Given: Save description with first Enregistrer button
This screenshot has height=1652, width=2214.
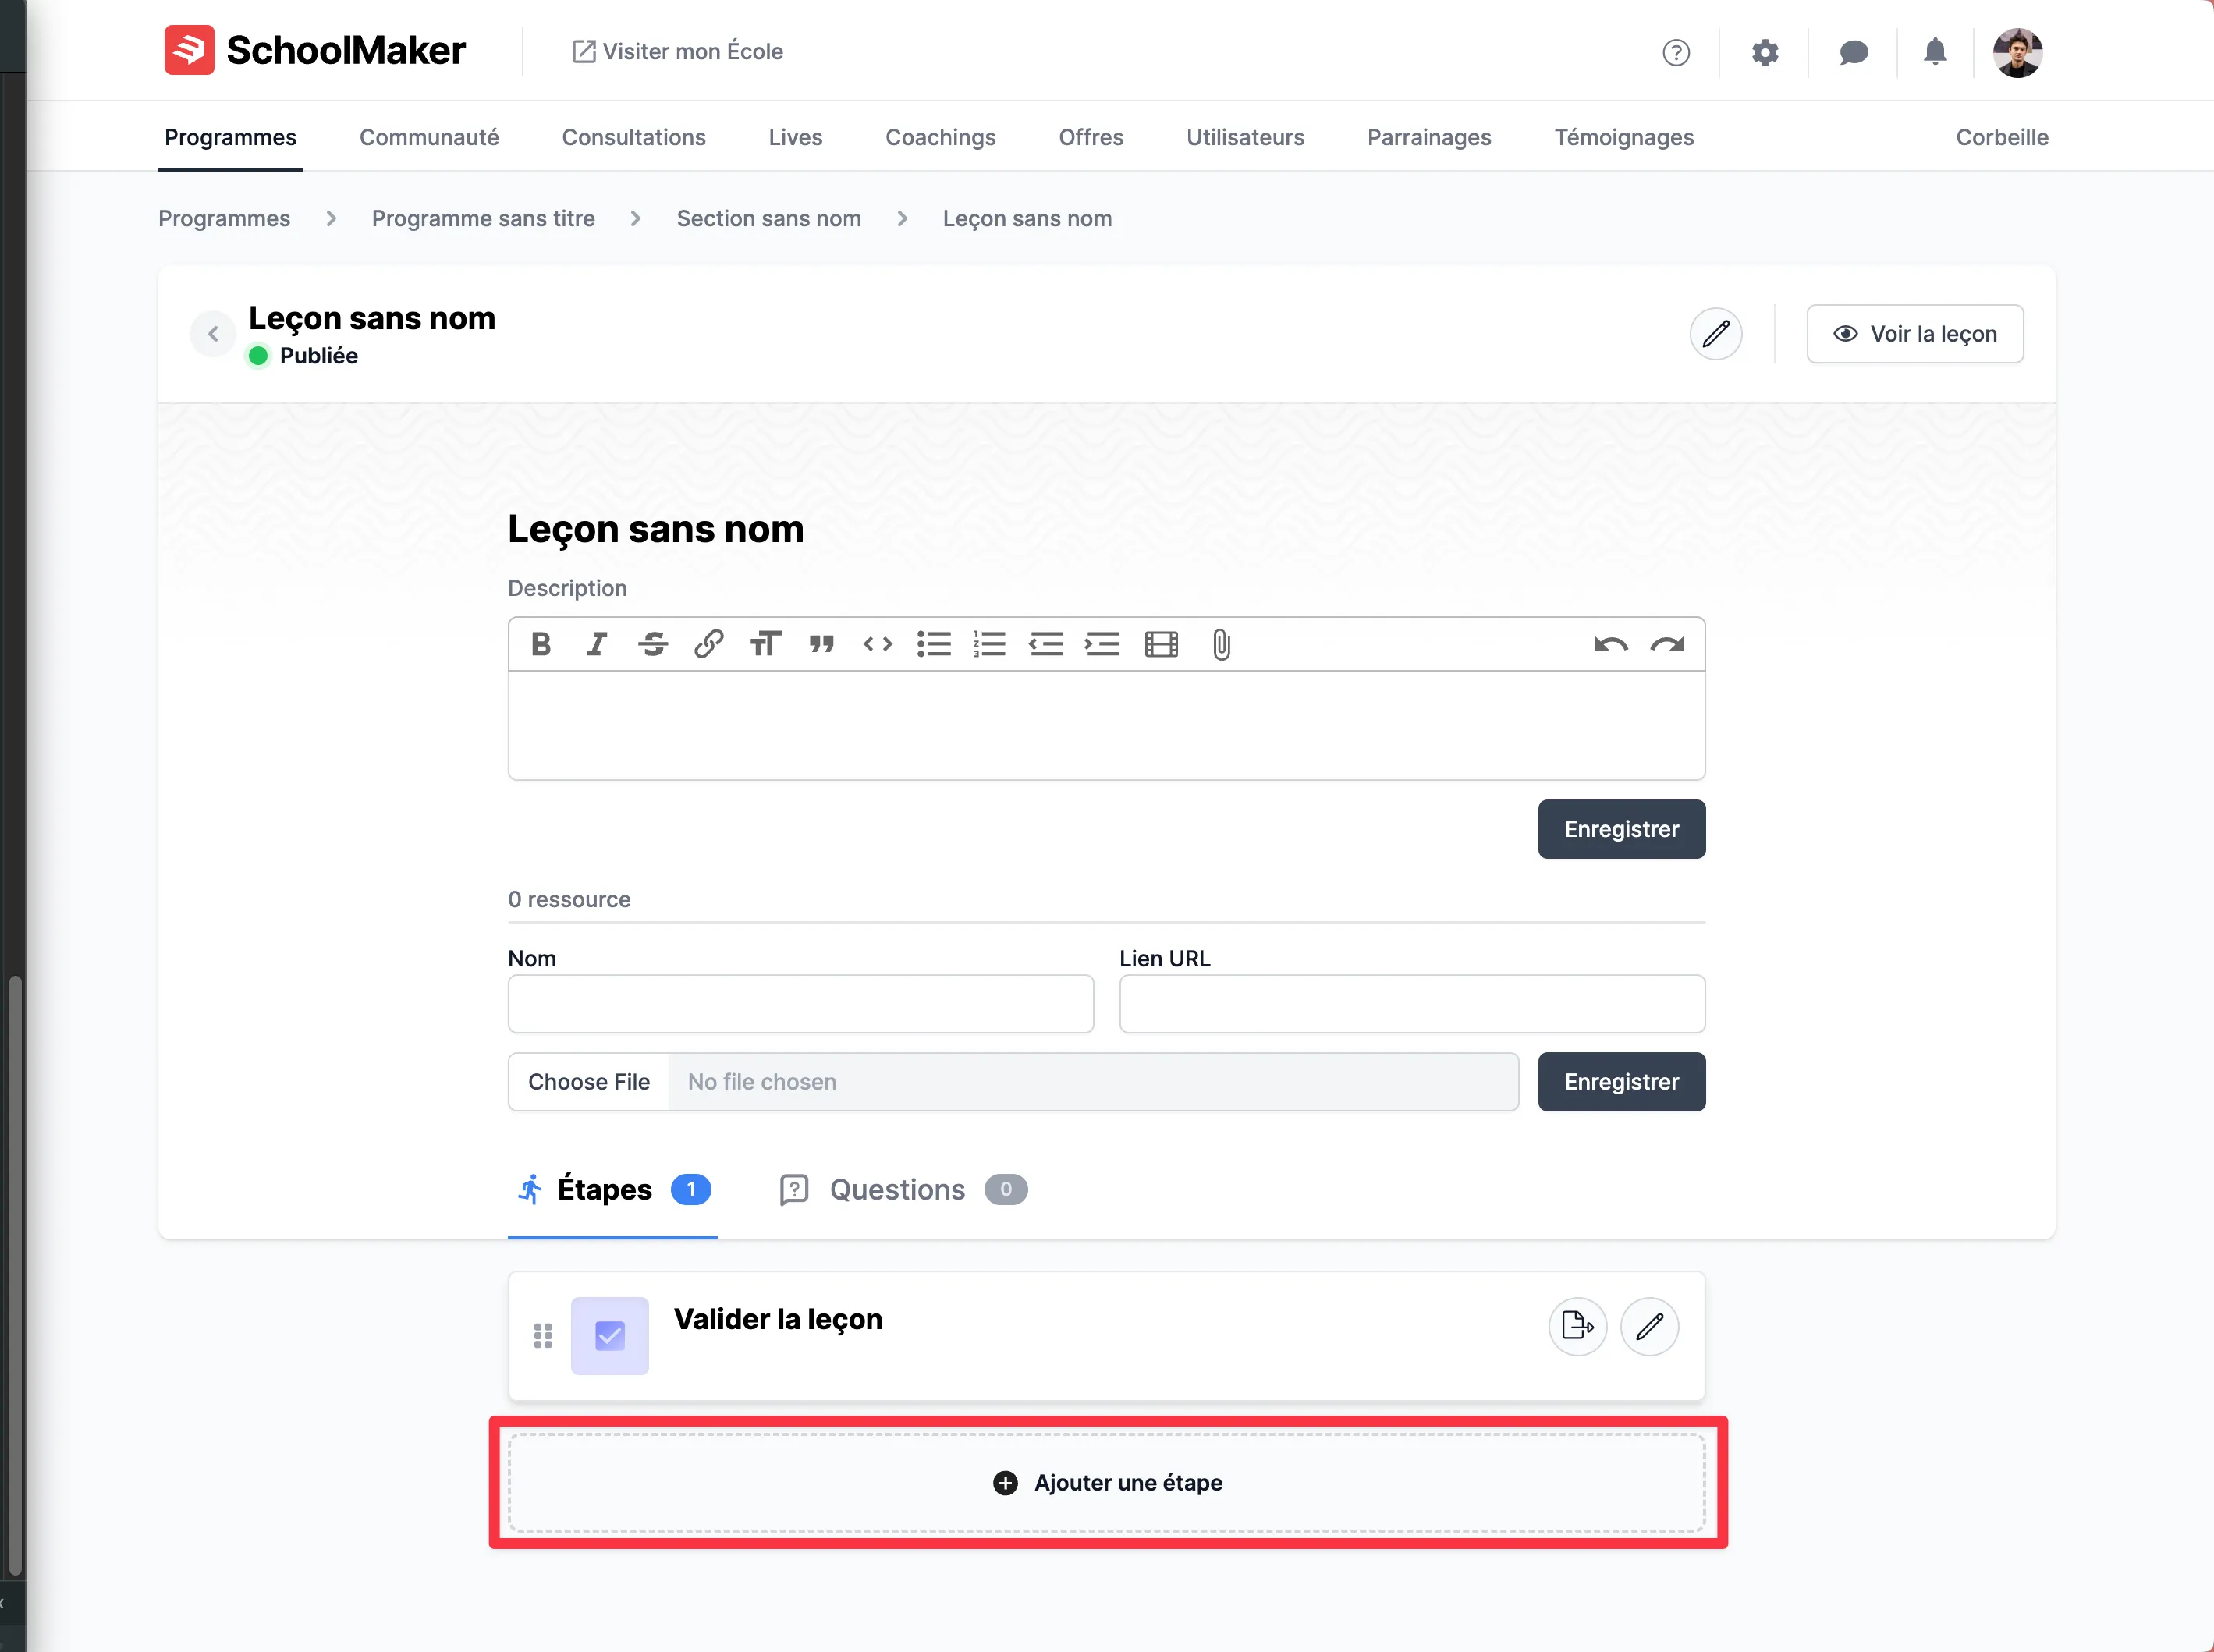Looking at the screenshot, I should tap(1621, 829).
